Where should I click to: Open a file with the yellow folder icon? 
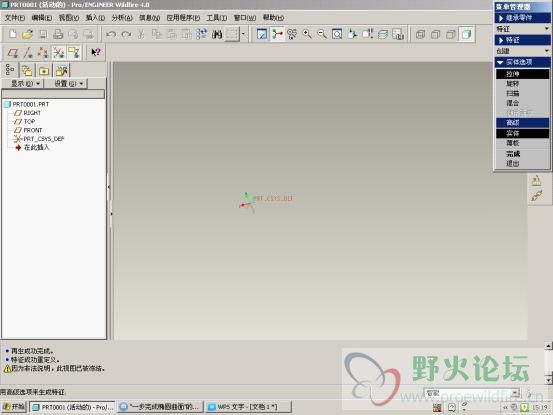(28, 34)
